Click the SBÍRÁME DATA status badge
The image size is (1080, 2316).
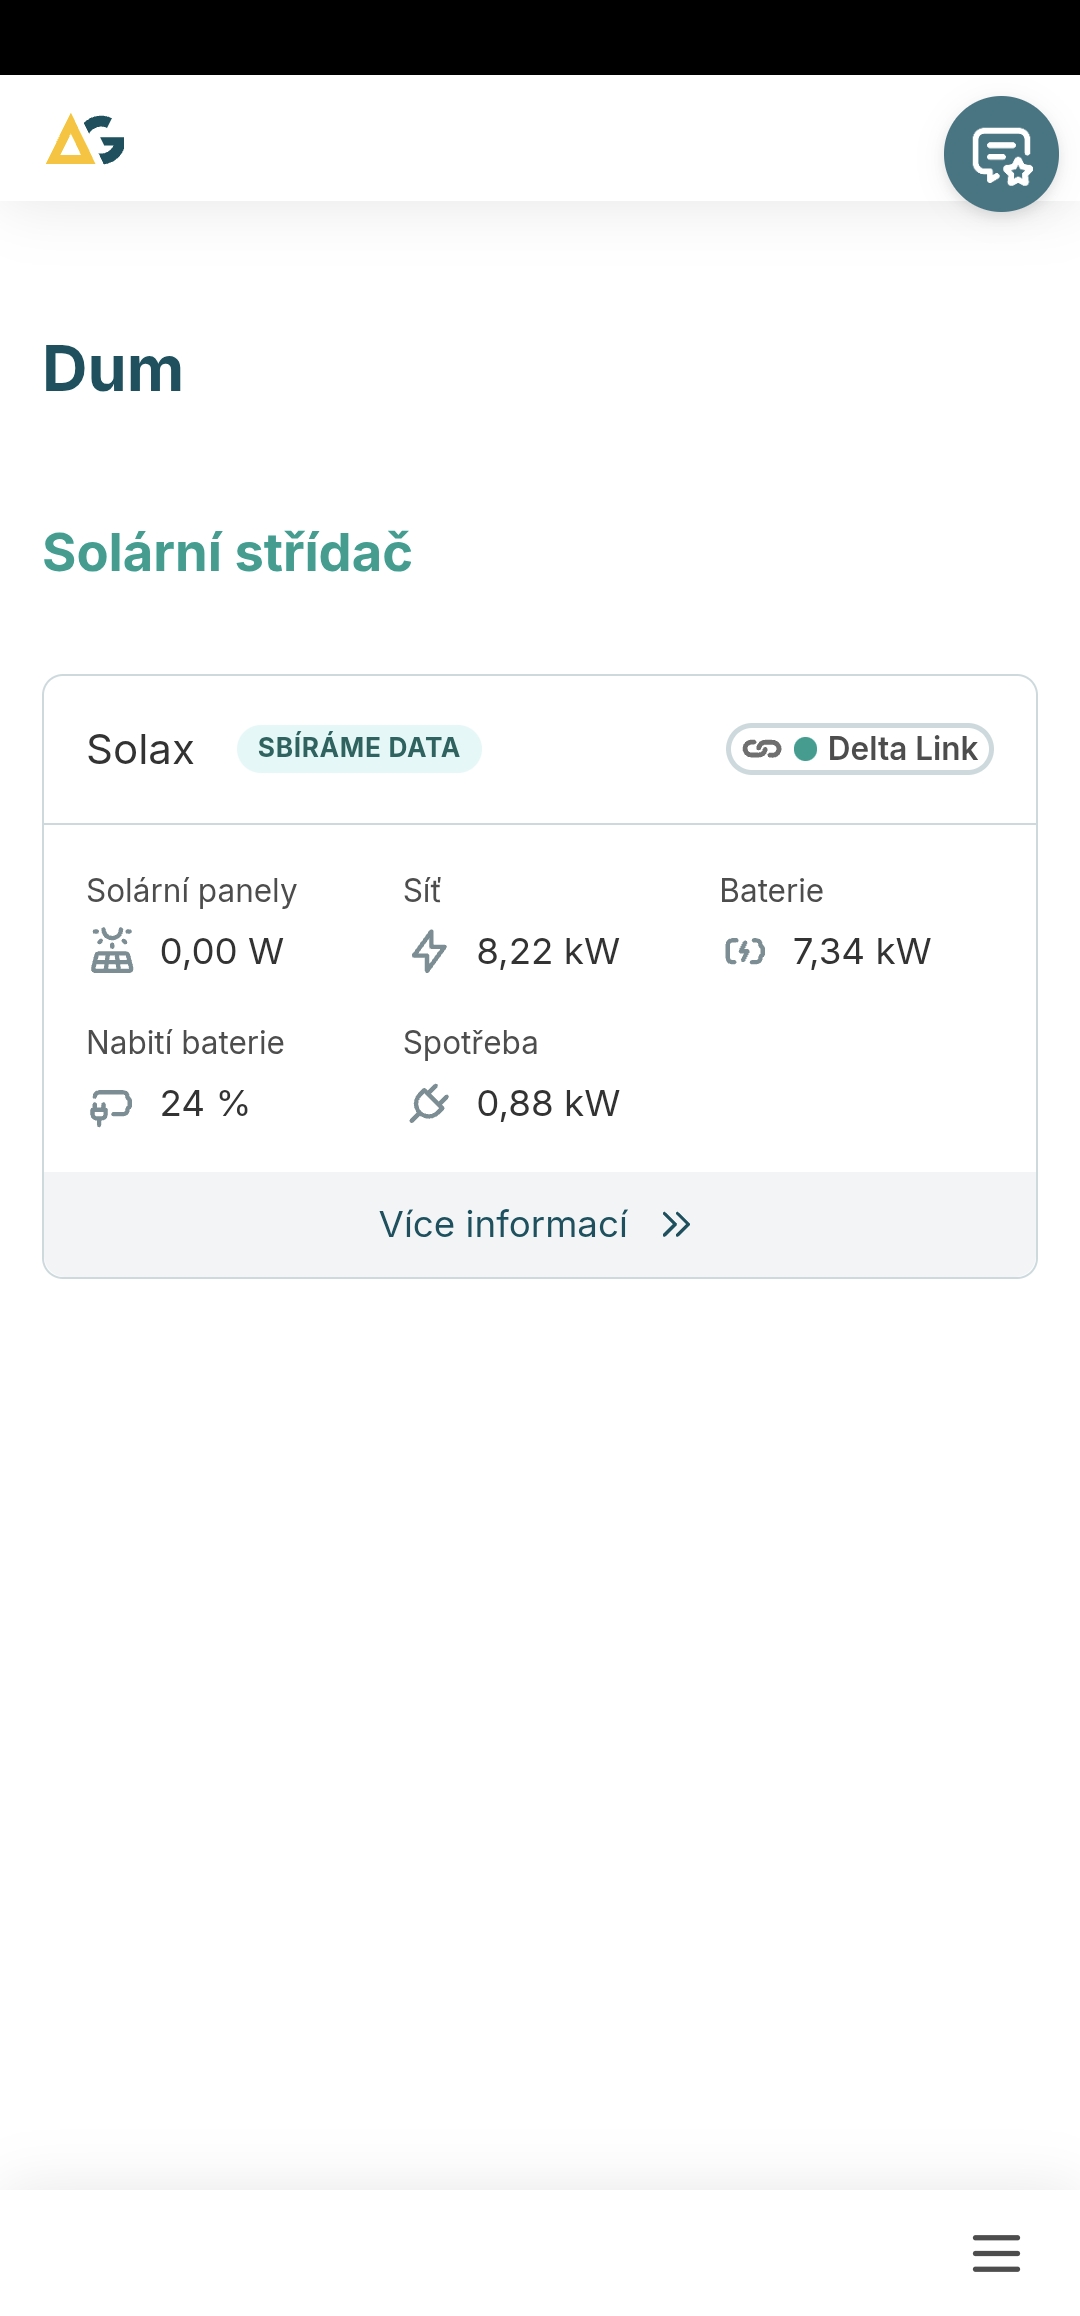359,748
